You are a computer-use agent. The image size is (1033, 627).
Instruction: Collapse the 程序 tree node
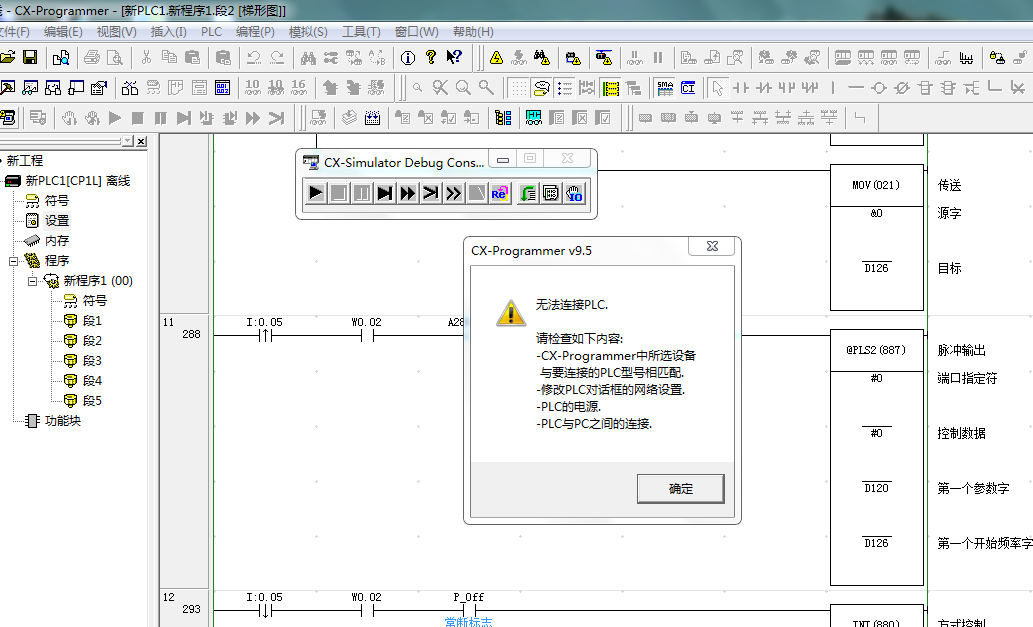click(x=14, y=261)
